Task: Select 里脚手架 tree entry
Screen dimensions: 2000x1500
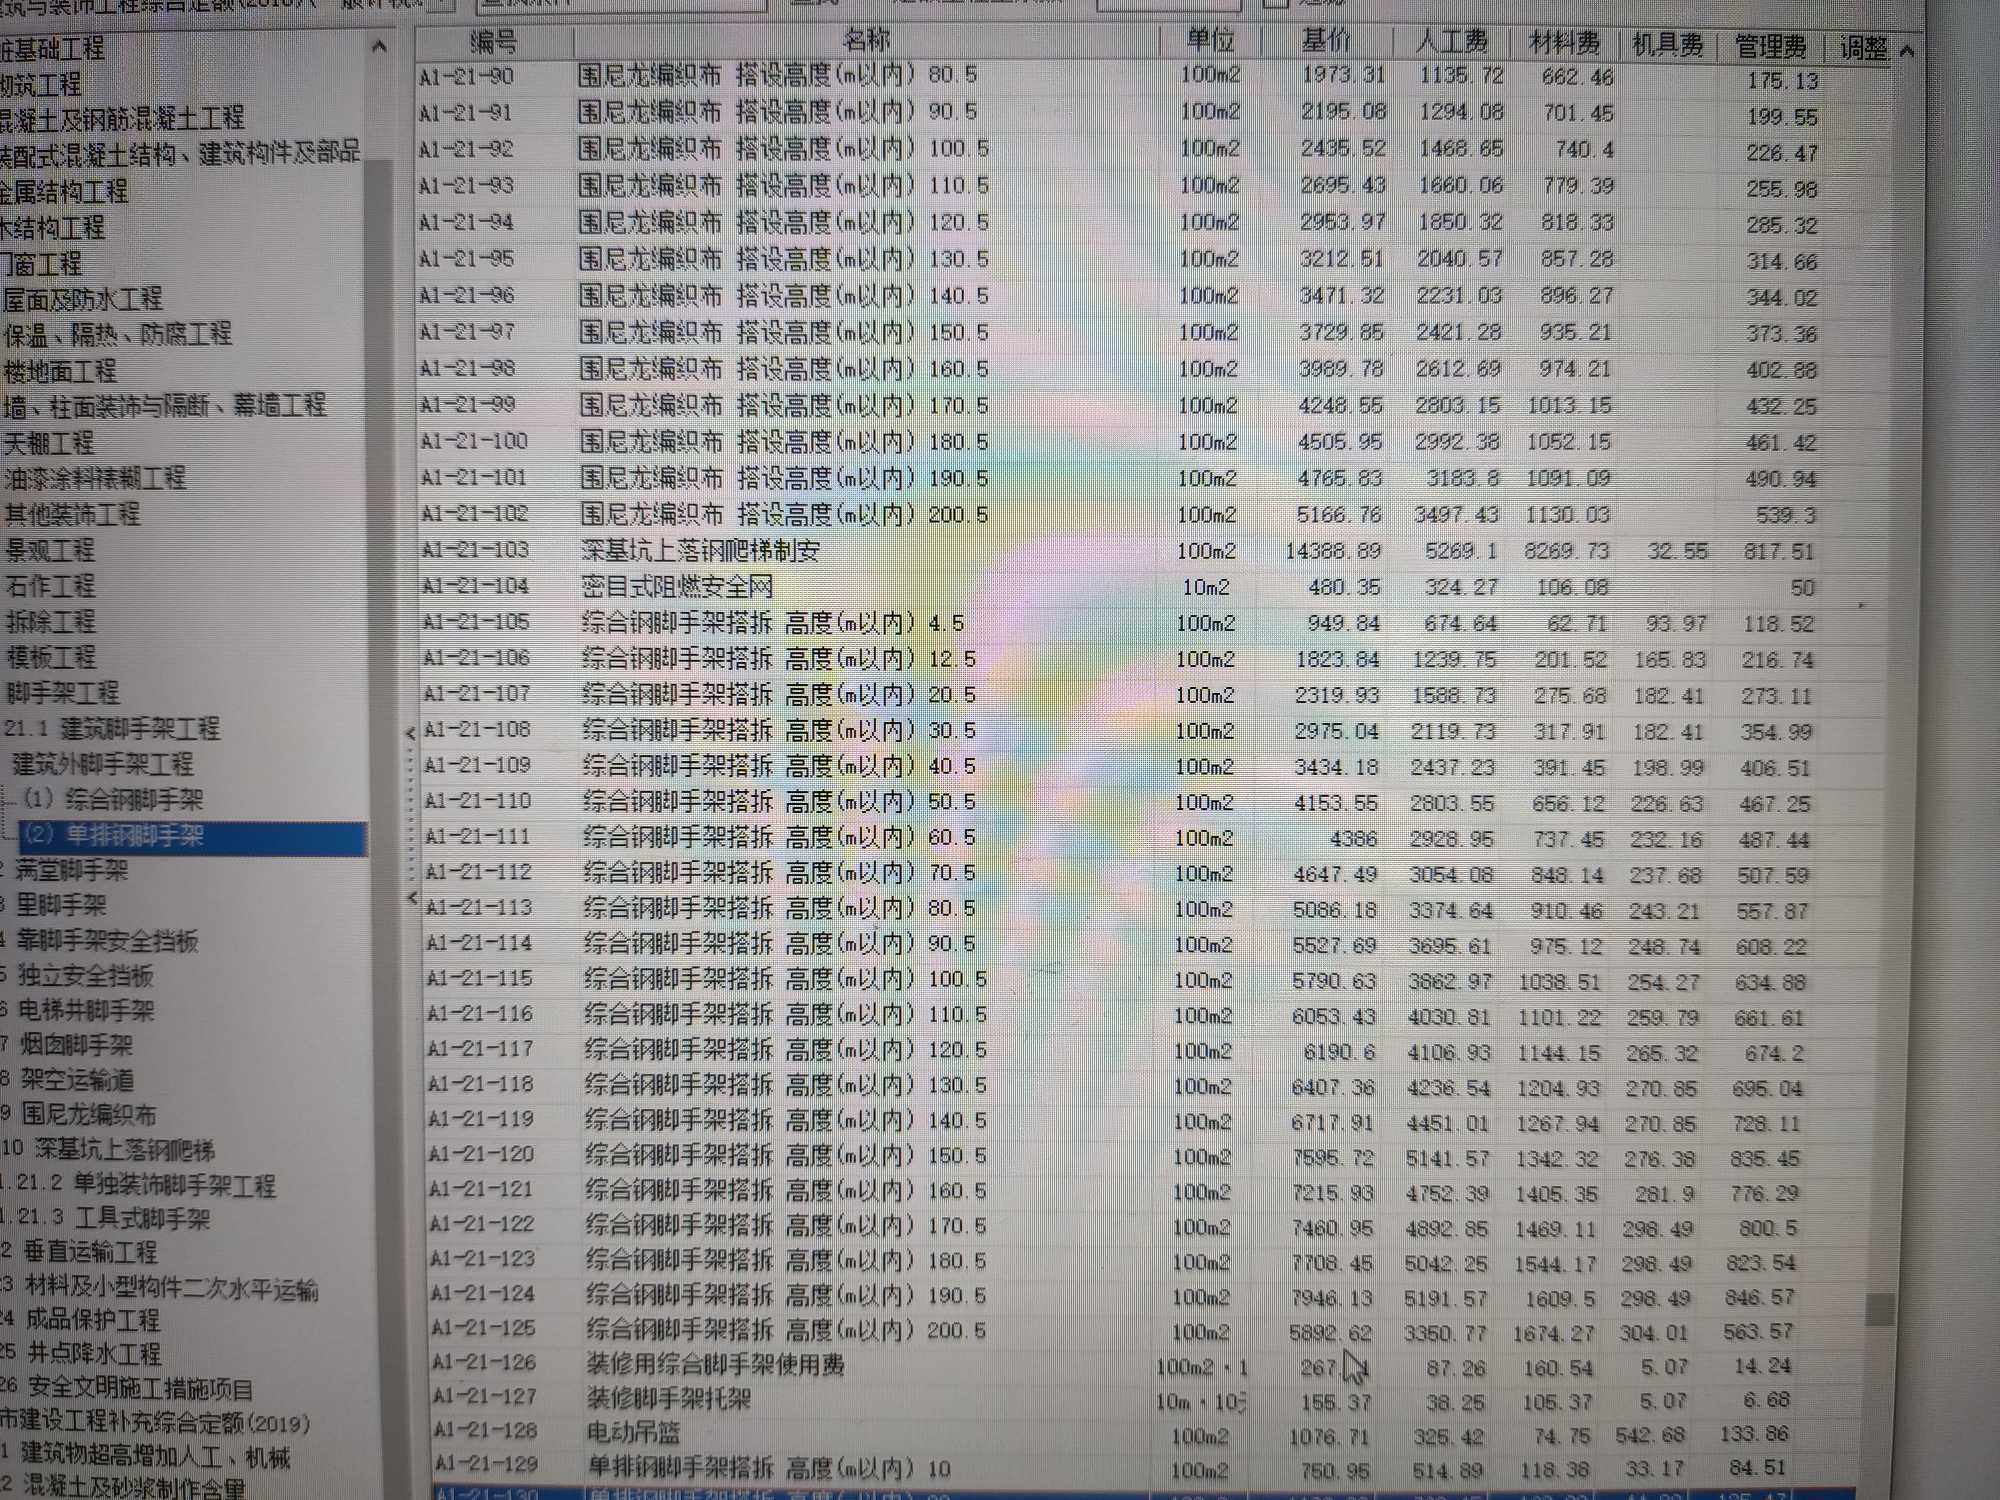Action: [61, 906]
